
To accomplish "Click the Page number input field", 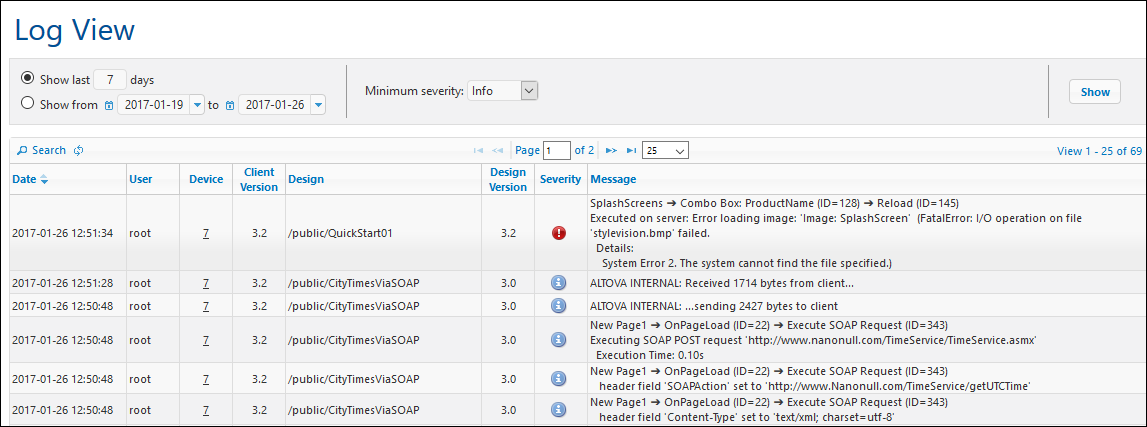I will point(556,151).
